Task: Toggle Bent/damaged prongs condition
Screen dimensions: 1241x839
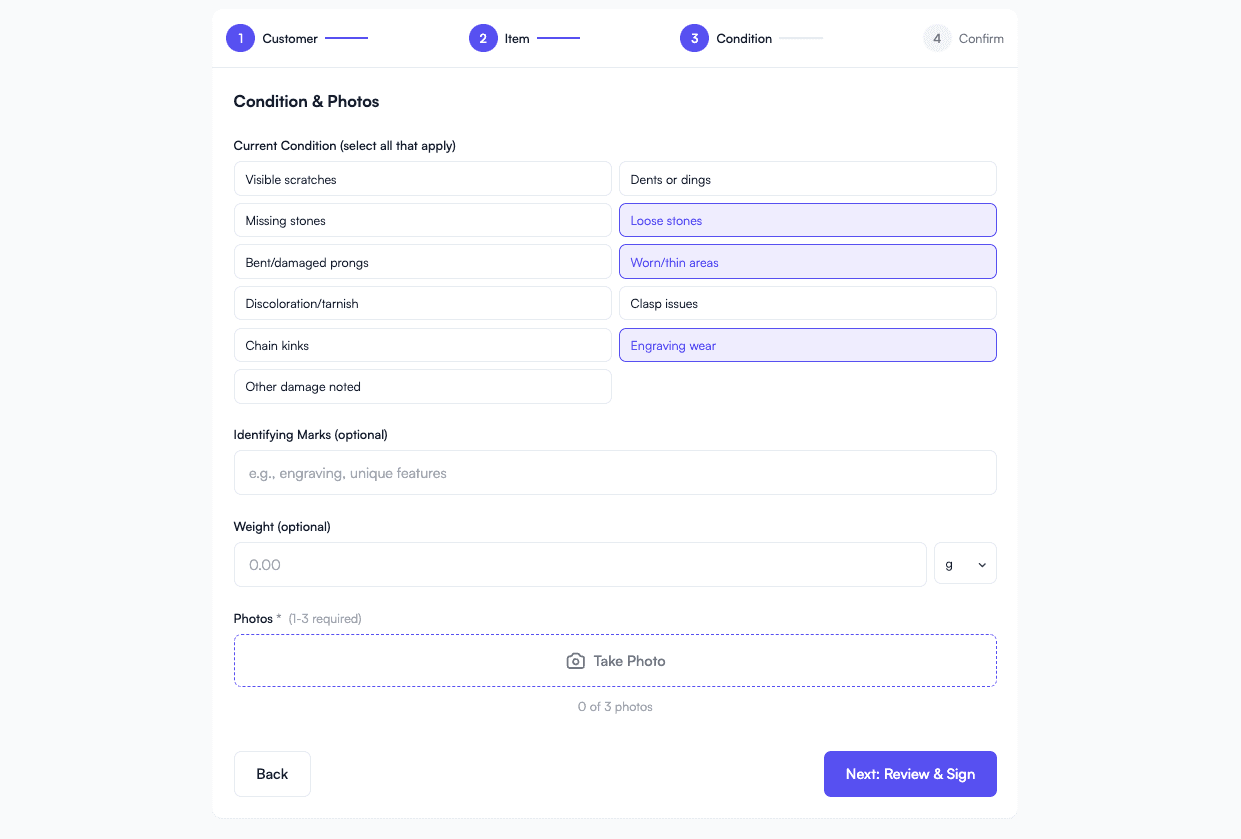Action: click(422, 262)
